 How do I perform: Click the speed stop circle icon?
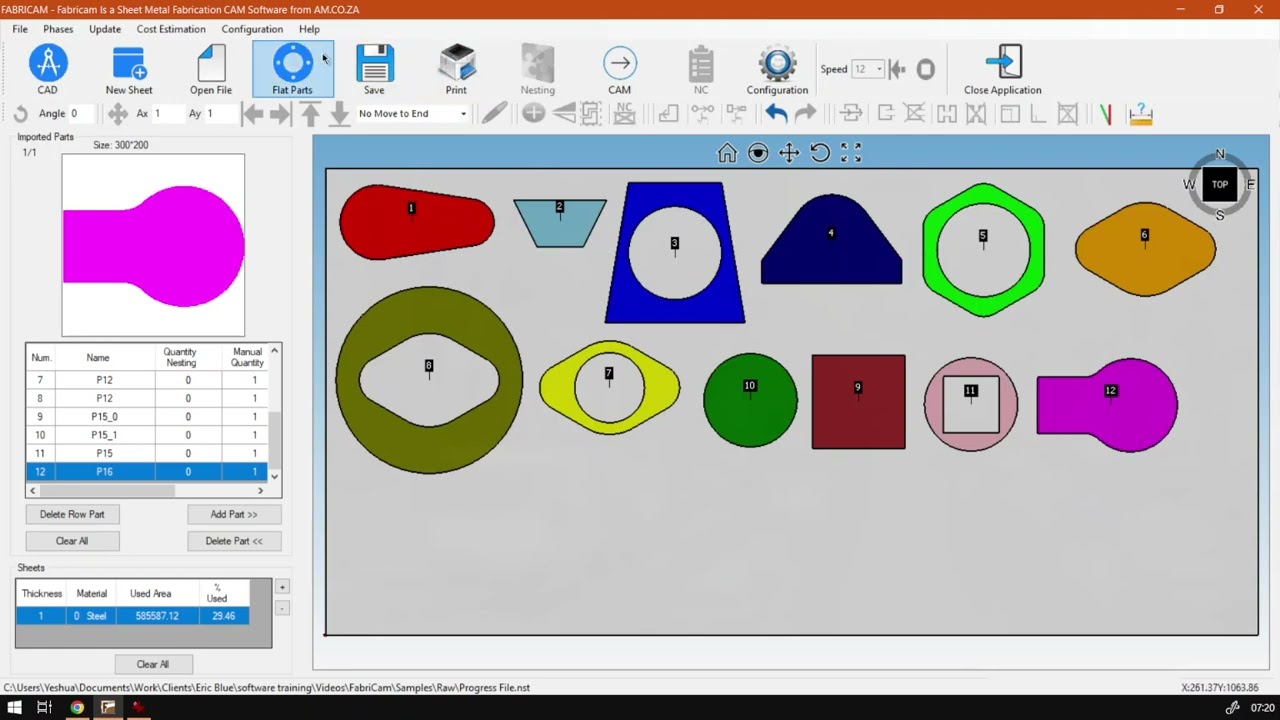[926, 69]
